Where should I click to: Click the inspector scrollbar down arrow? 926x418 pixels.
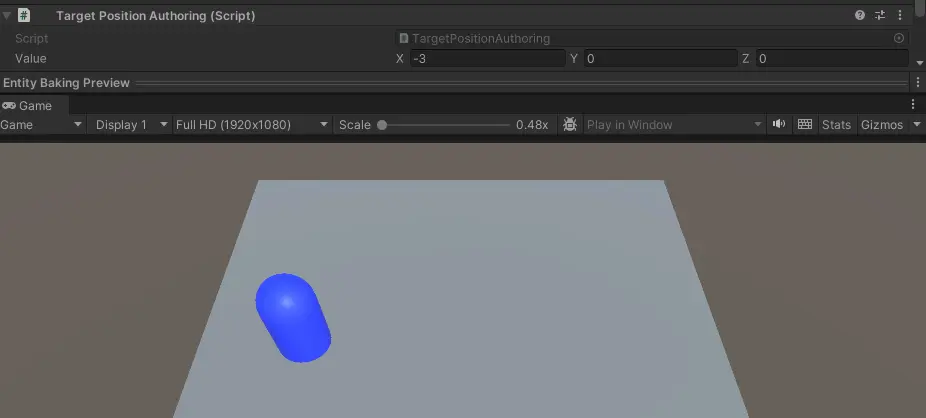coord(920,63)
